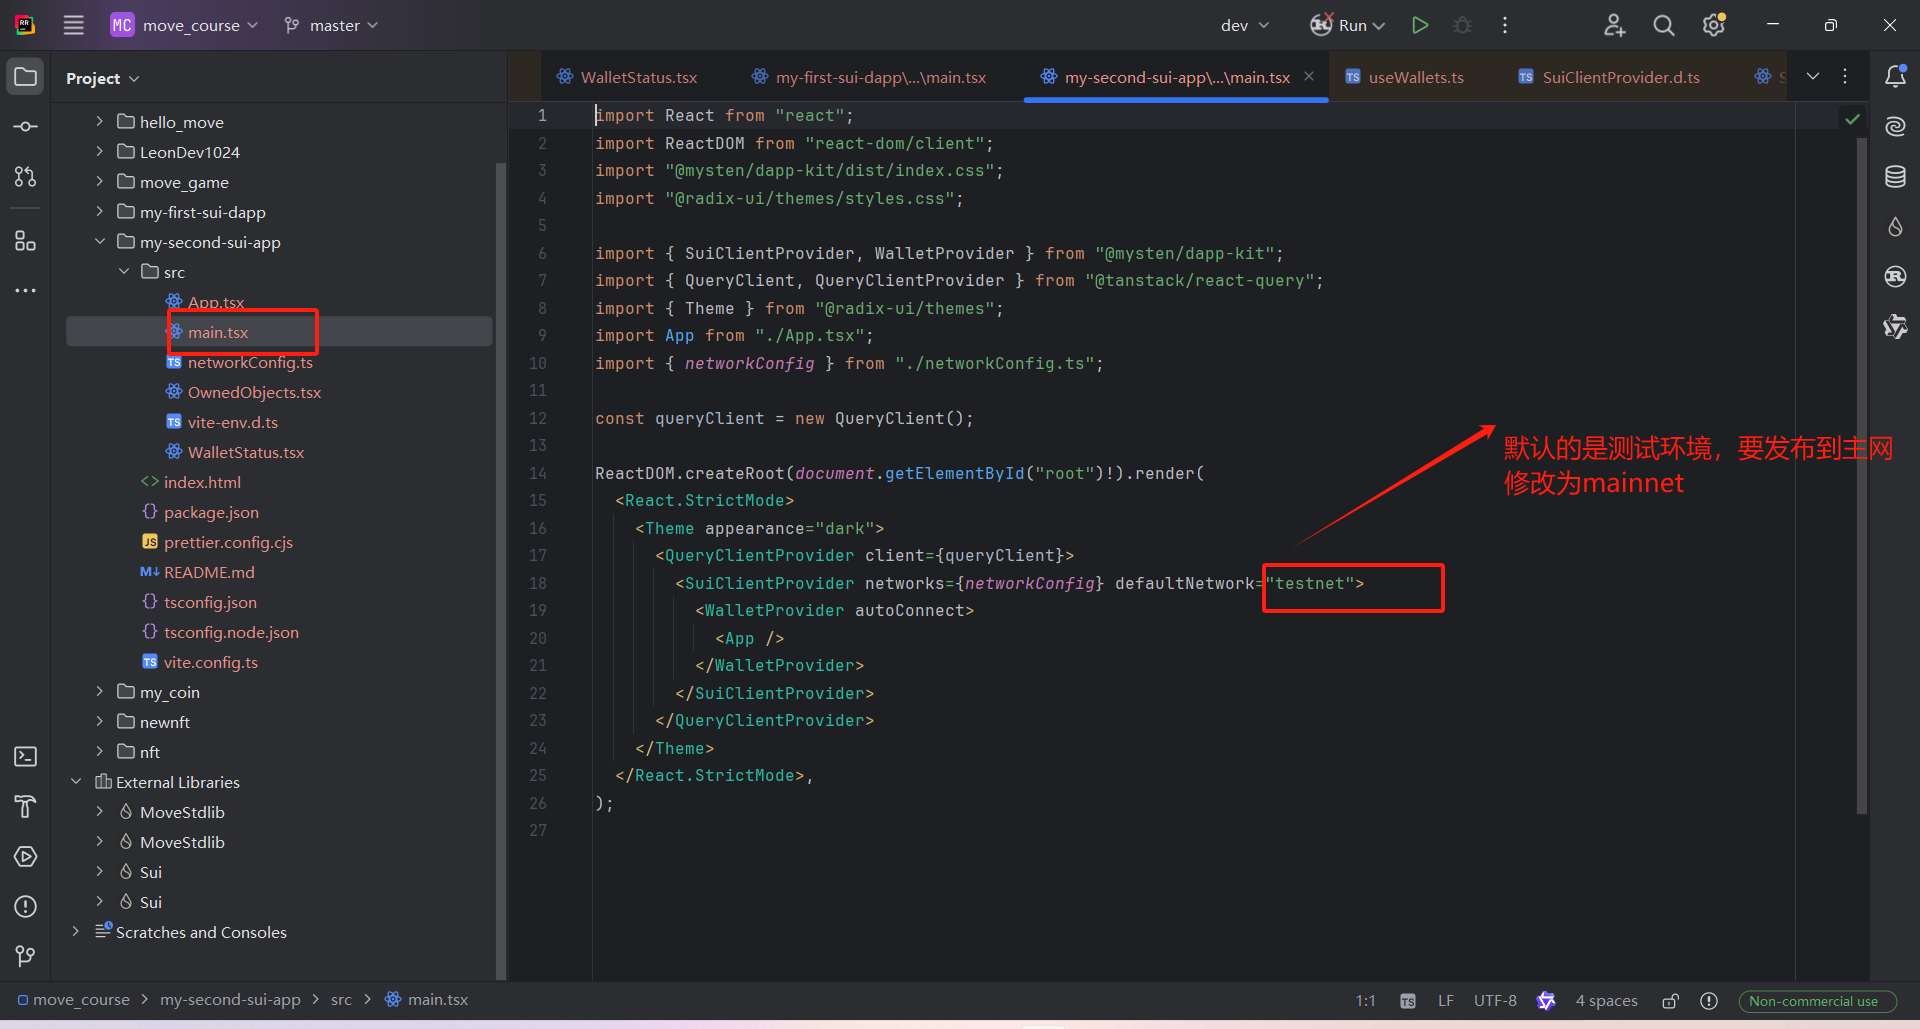Open the Notifications bell icon
Image resolution: width=1920 pixels, height=1029 pixels.
[x=1895, y=76]
